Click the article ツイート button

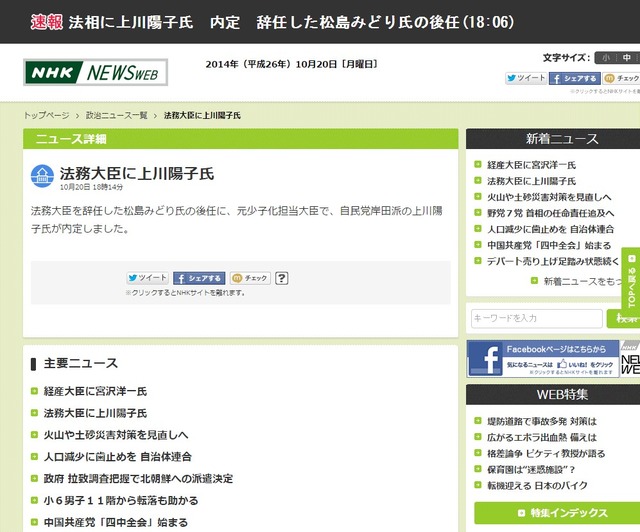(x=147, y=278)
